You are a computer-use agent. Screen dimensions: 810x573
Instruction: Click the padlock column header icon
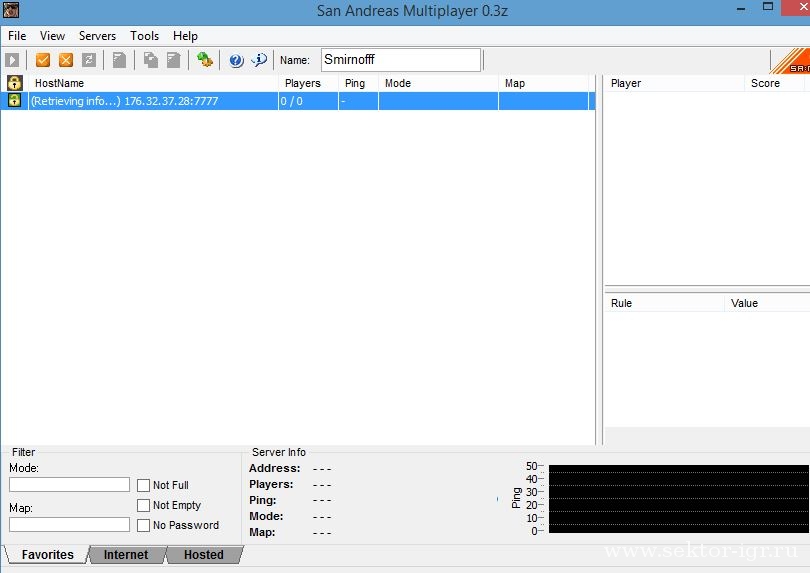tap(14, 83)
